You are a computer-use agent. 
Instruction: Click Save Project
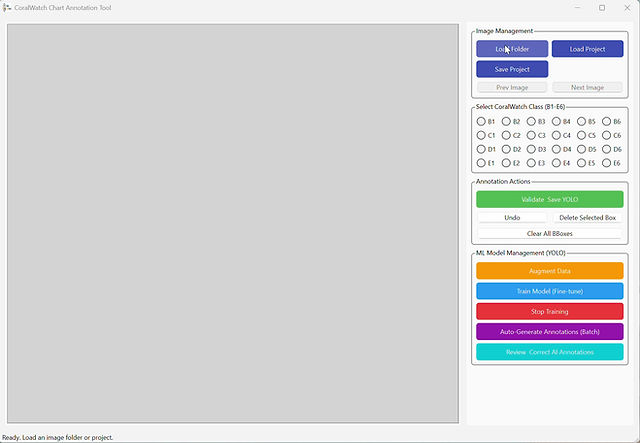pyautogui.click(x=512, y=69)
